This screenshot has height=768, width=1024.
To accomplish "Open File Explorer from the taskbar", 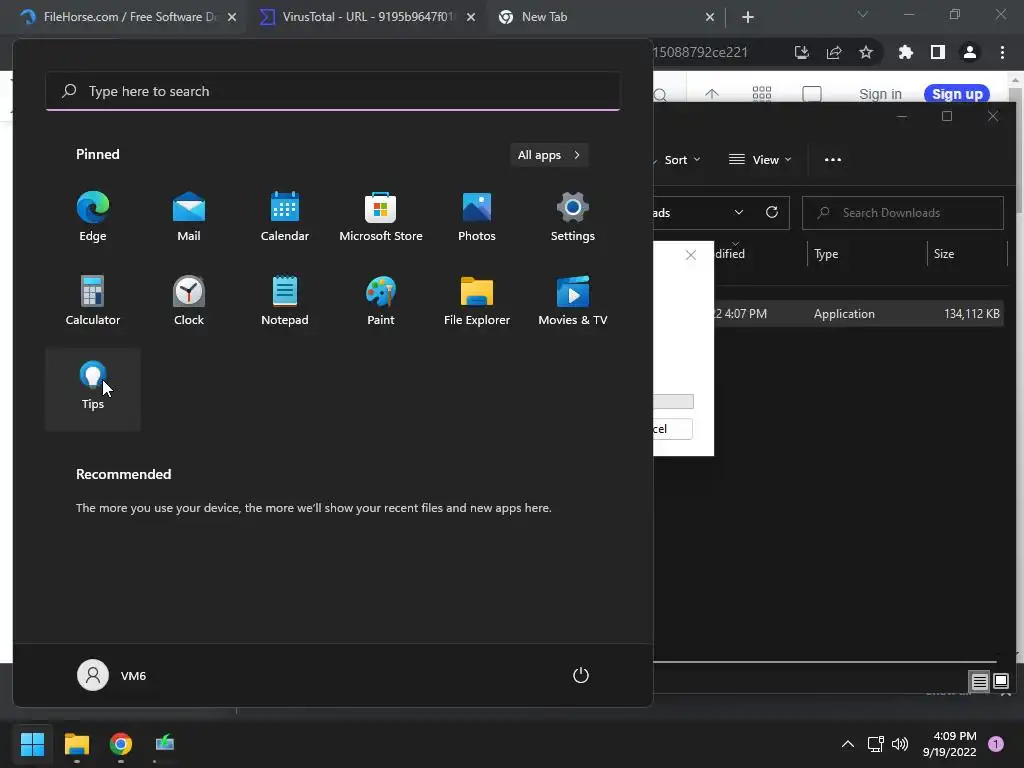I will pos(76,744).
